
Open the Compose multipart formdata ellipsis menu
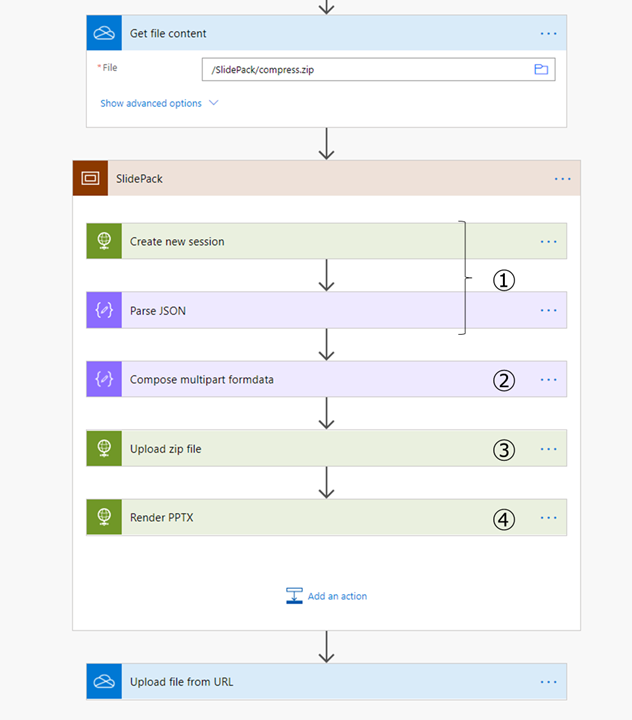point(548,380)
